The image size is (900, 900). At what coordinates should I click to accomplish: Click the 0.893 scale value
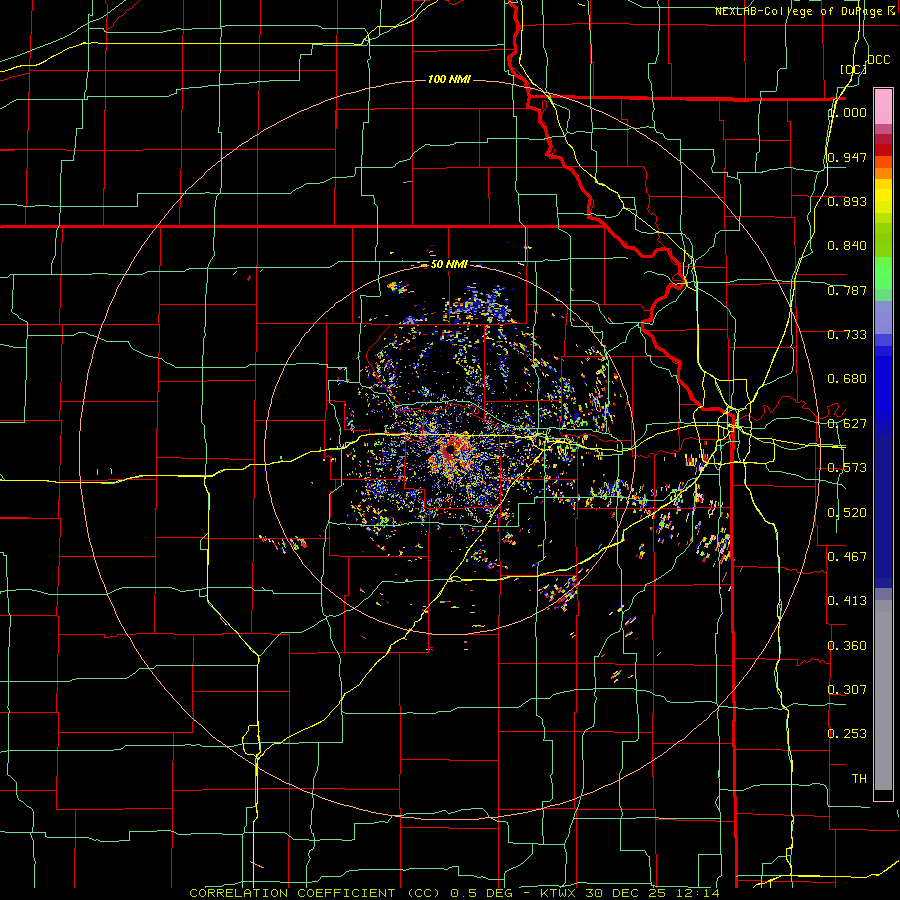(847, 201)
